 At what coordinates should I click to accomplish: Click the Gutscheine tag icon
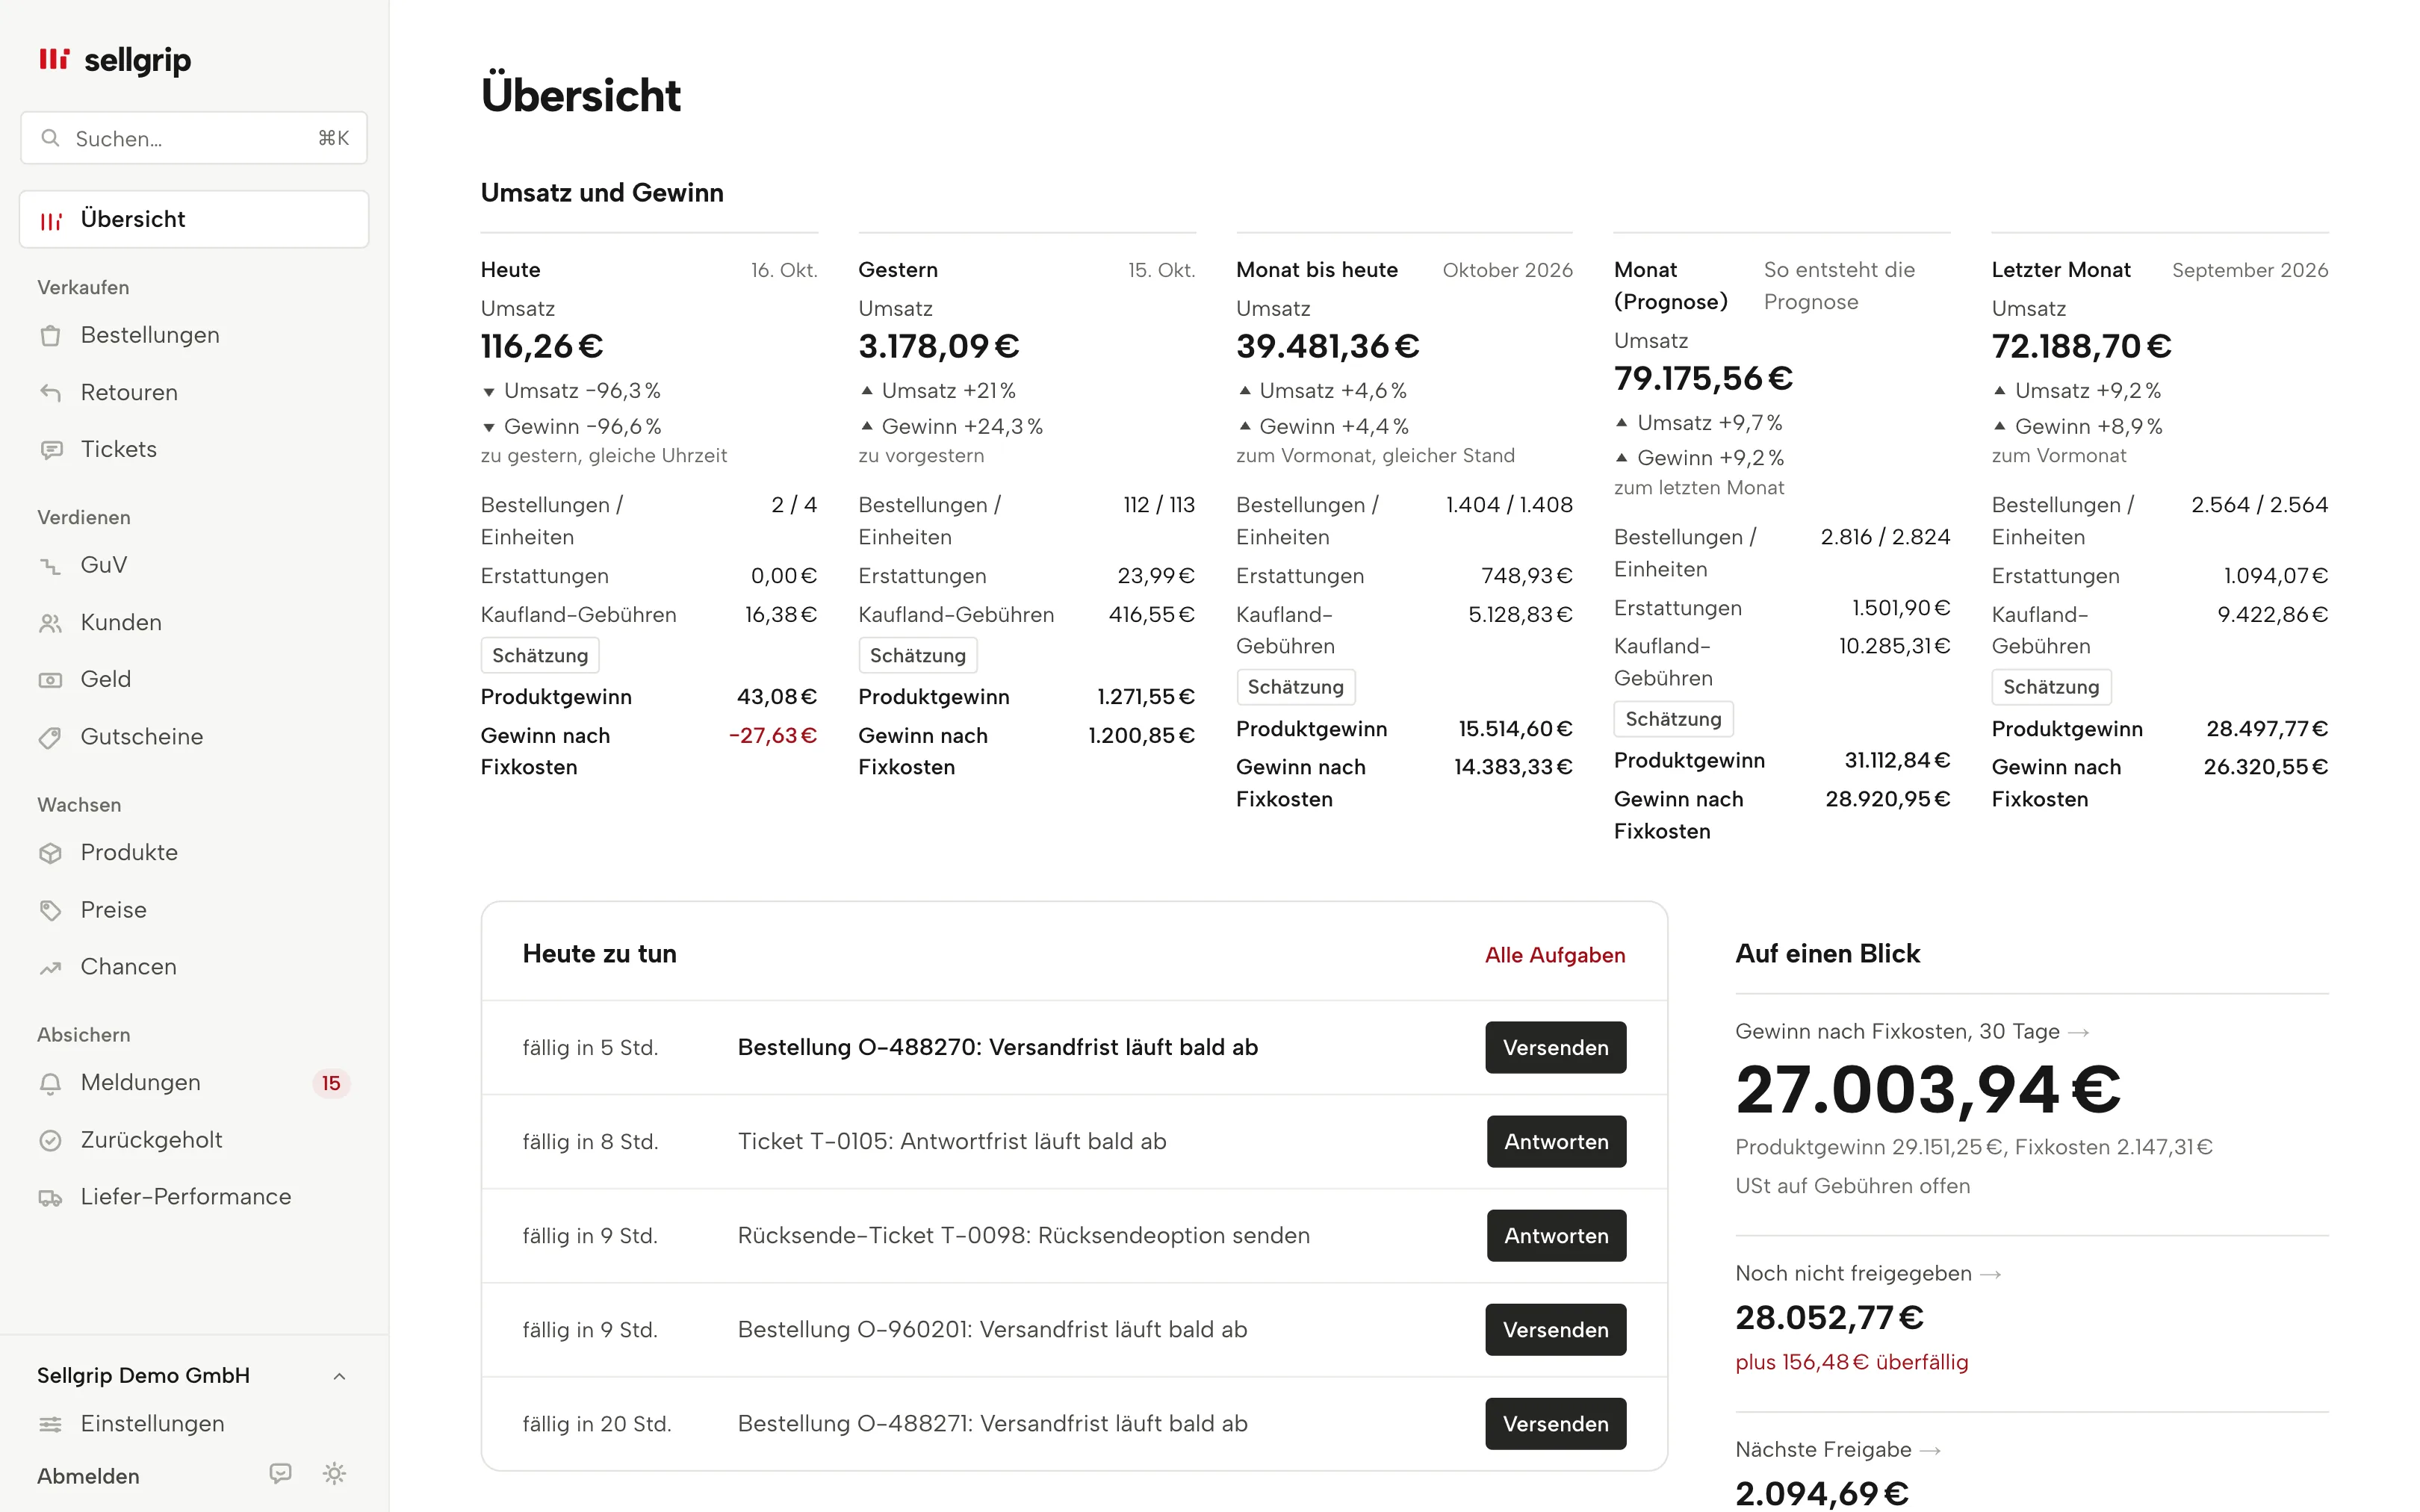point(51,737)
